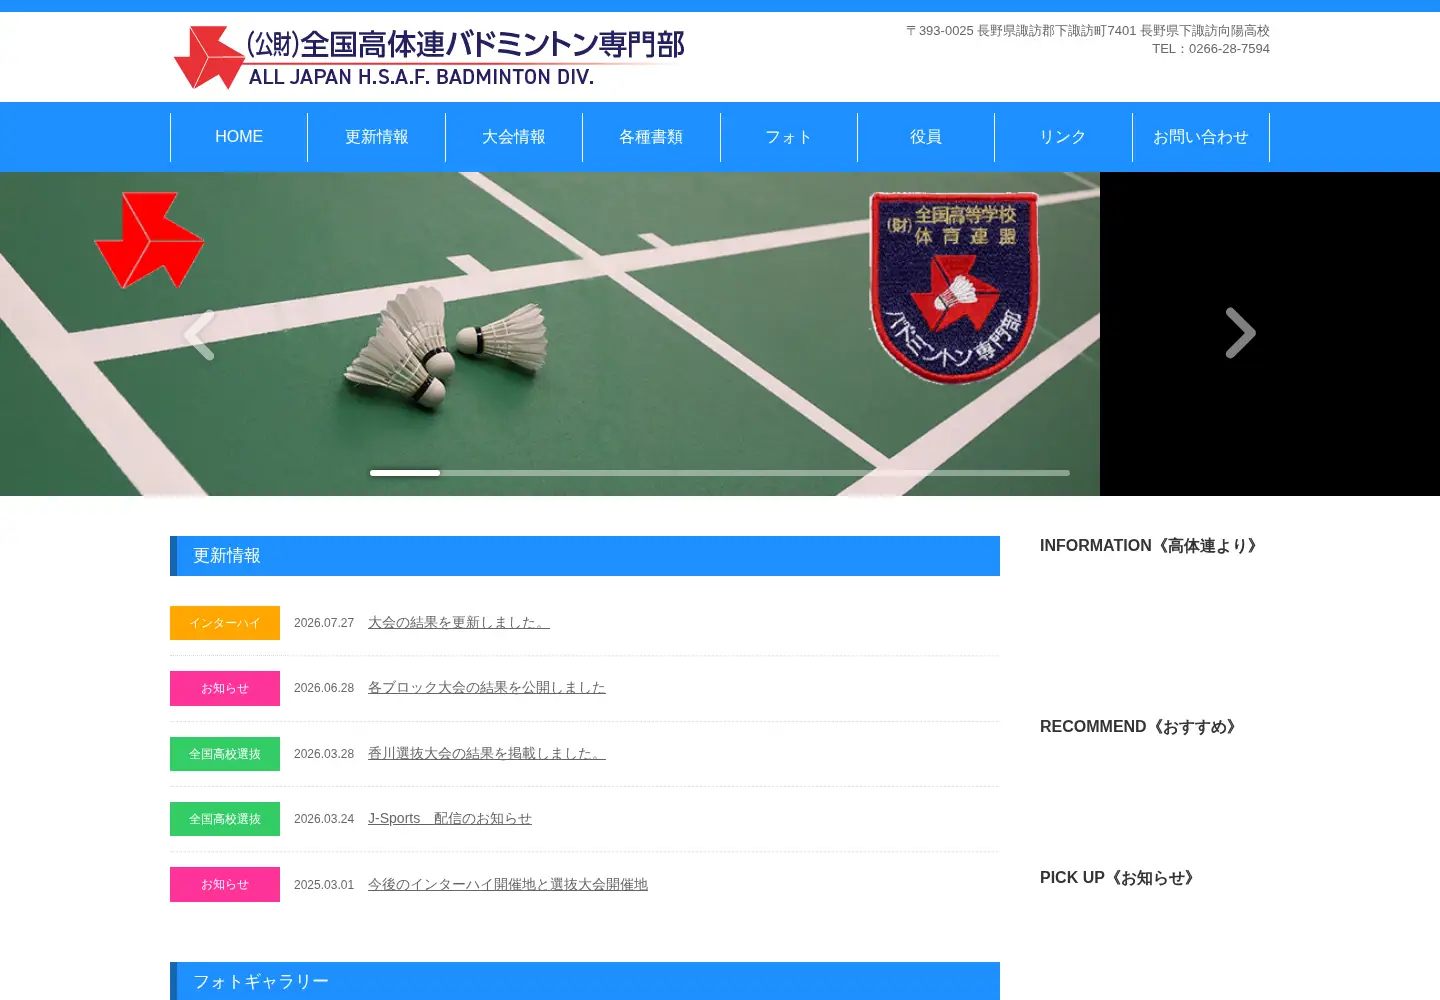This screenshot has height=1000, width=1440.
Task: Click the INFORMATION《高体連より》 sidebar heading
Action: pos(1150,546)
